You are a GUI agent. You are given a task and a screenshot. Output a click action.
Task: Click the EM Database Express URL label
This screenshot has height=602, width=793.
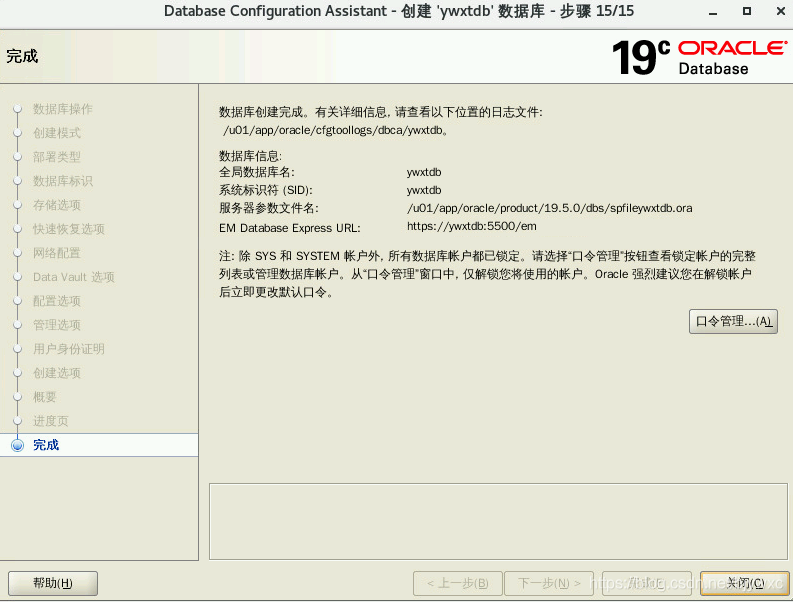click(290, 228)
